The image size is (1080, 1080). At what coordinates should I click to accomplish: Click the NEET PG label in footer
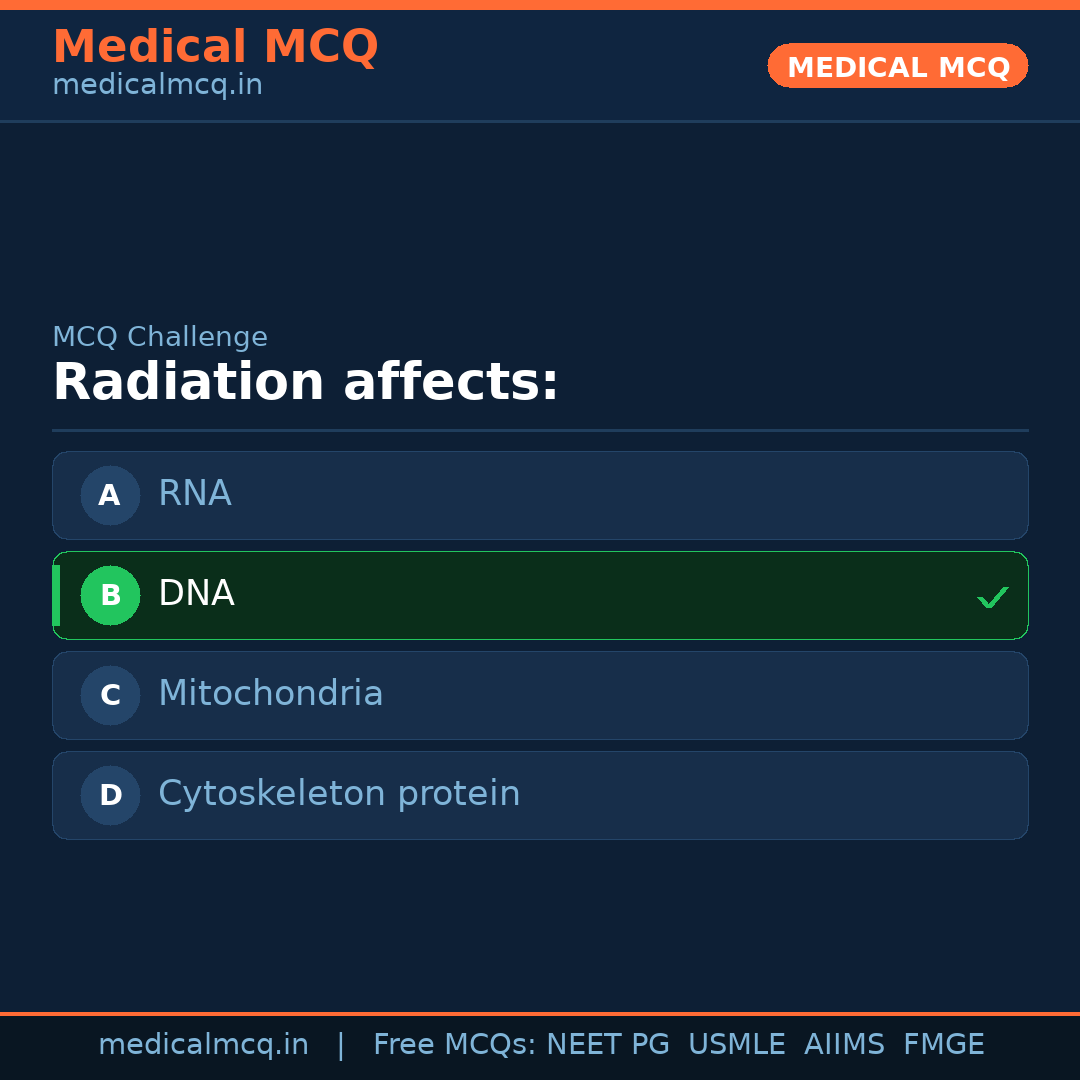click(x=607, y=1043)
